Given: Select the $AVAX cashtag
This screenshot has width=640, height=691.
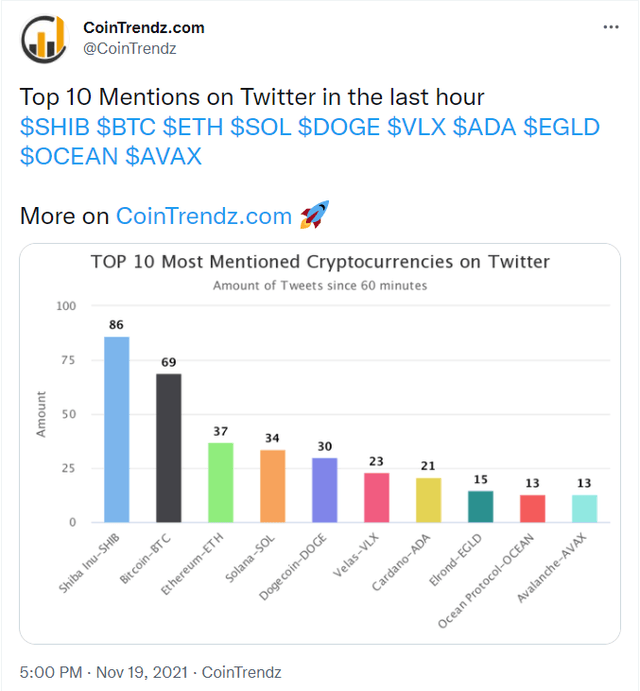Looking at the screenshot, I should [164, 156].
